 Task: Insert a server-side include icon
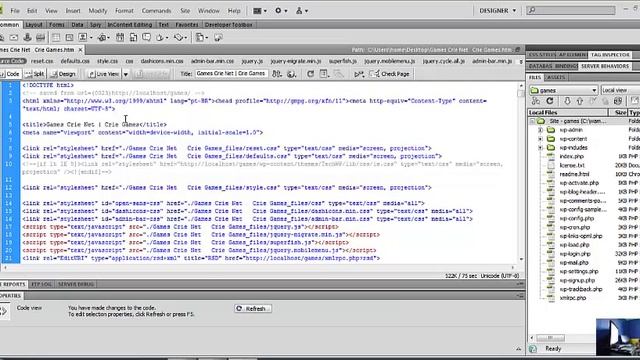click(133, 38)
